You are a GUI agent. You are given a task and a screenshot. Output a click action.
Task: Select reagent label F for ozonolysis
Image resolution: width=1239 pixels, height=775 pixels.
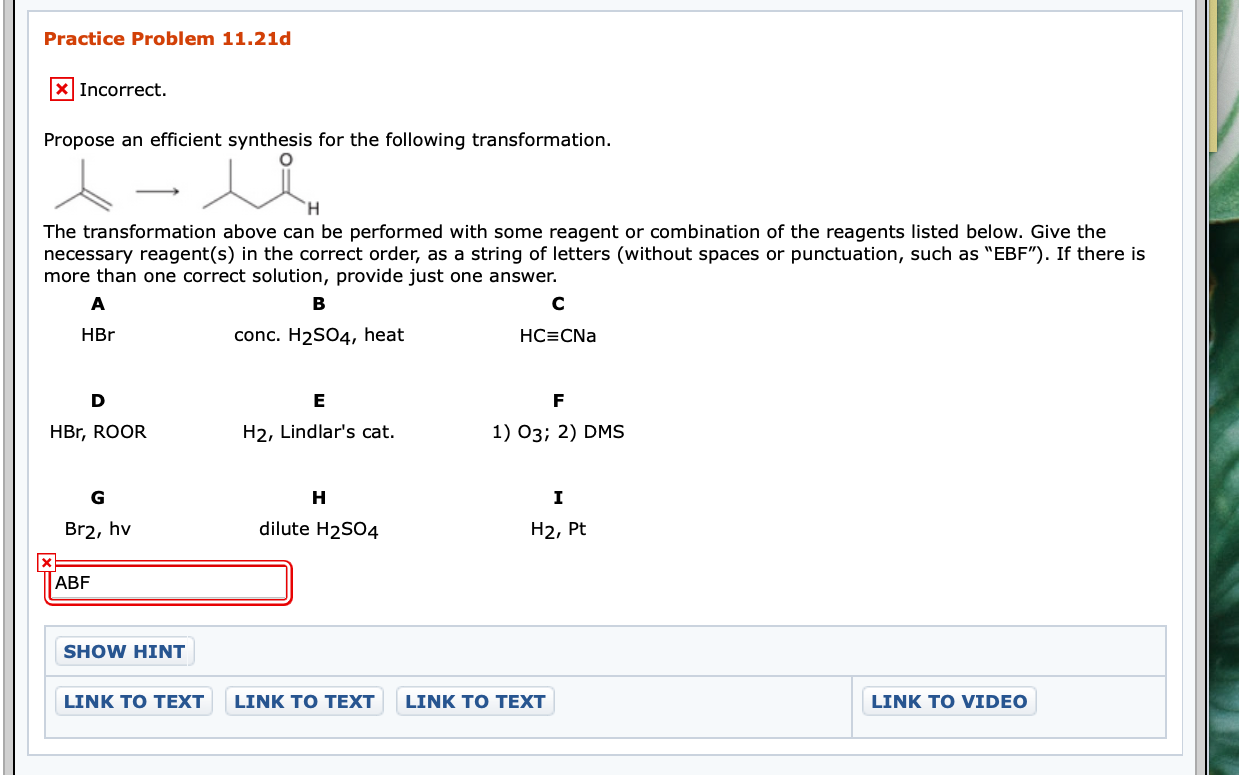coord(558,400)
